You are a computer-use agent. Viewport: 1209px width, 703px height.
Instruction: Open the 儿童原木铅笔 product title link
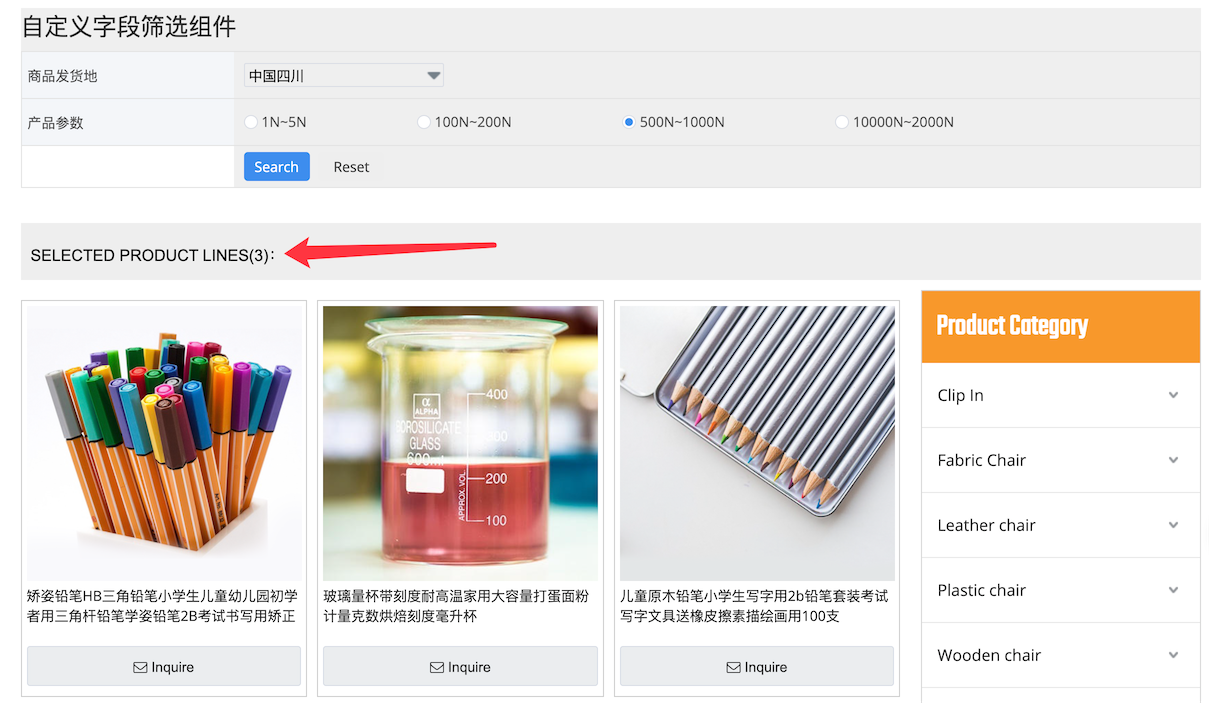754,606
